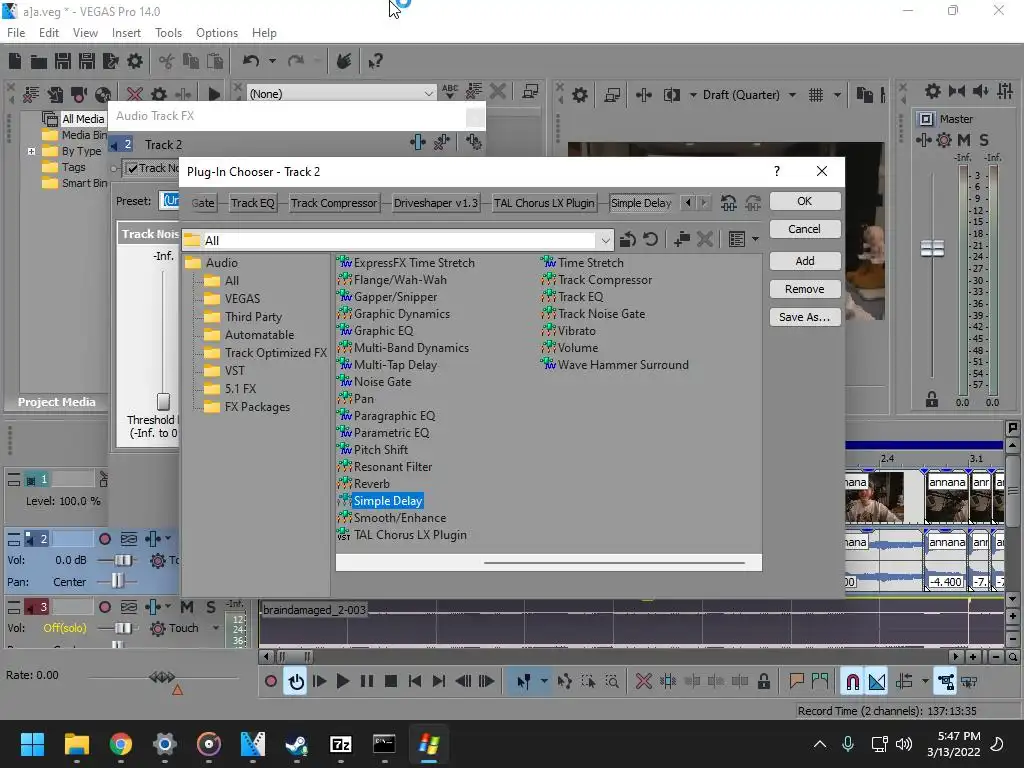Open Video Preview settings gear icon

580,95
